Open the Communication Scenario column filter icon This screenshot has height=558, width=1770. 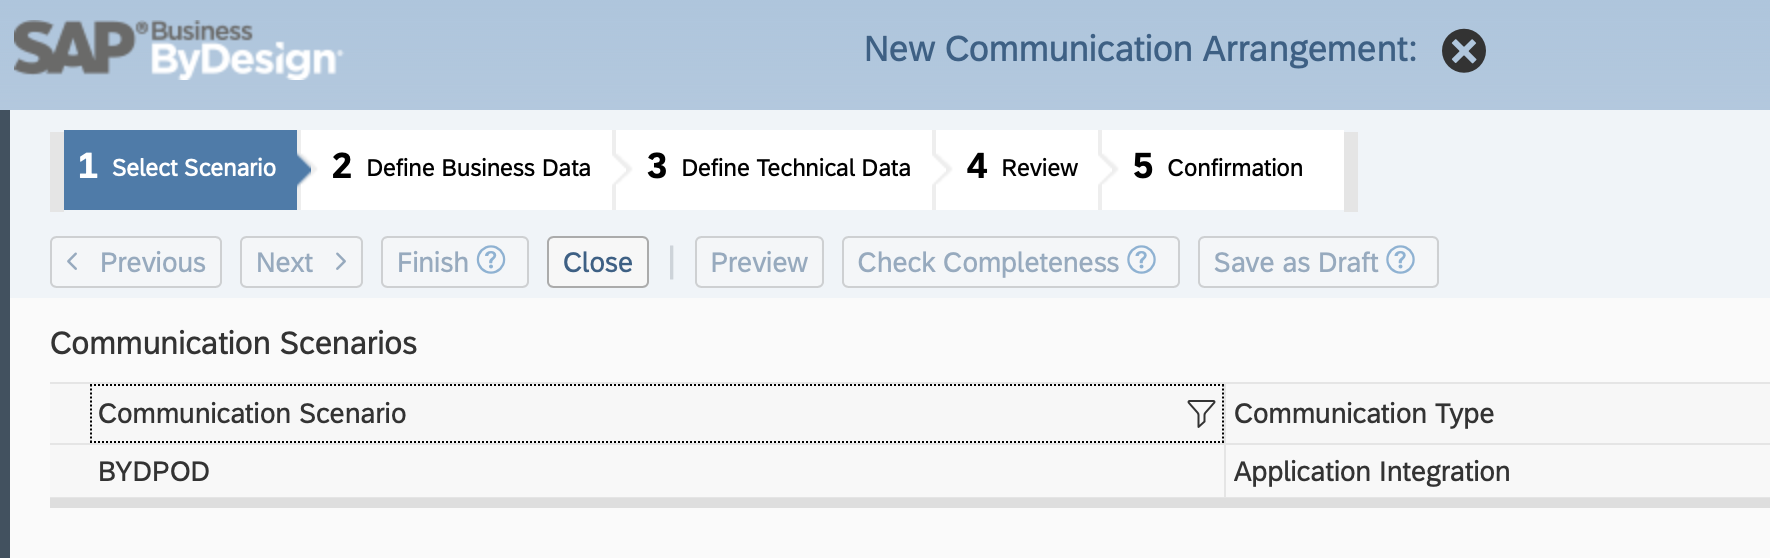[x=1200, y=413]
